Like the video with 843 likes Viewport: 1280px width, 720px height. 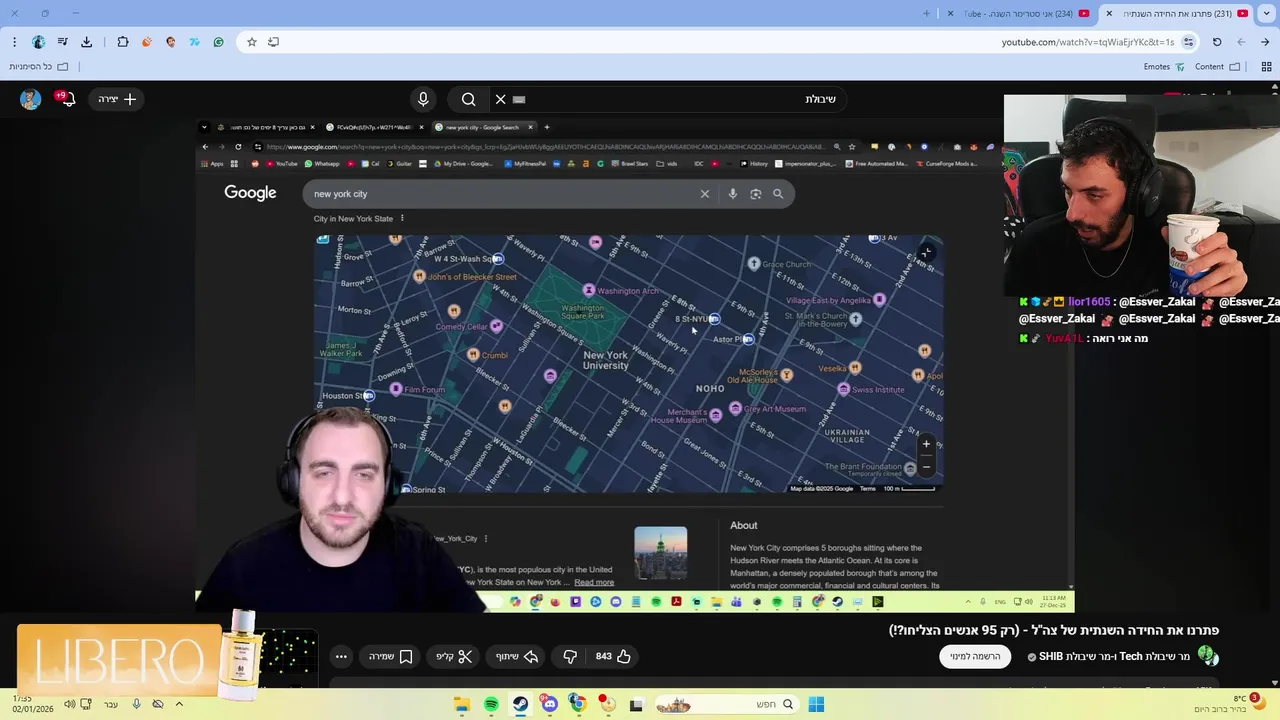tap(613, 656)
